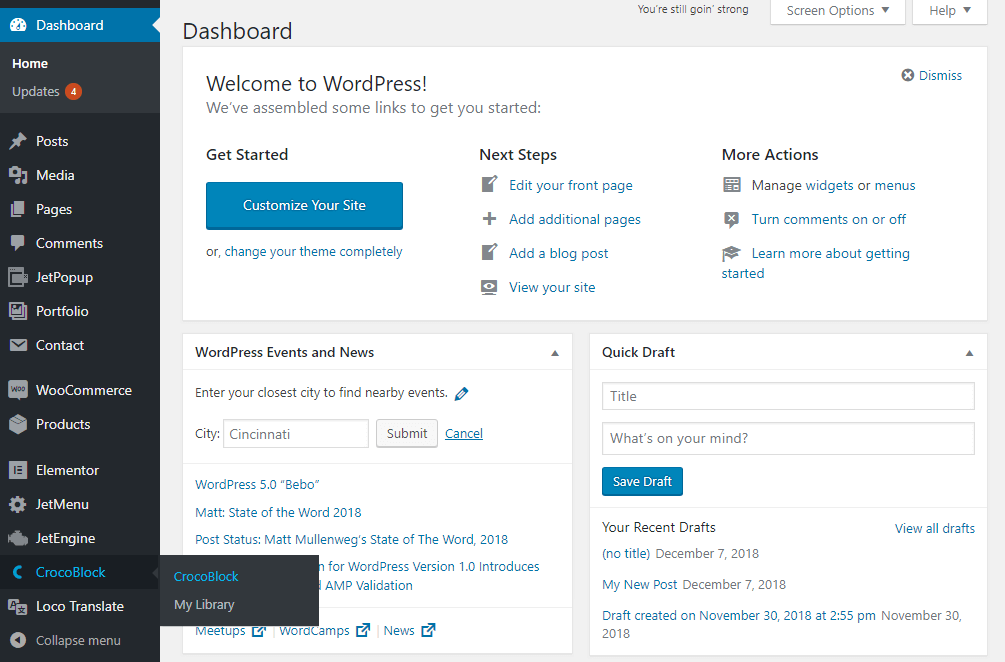Collapse the WordPress Events and News panel
This screenshot has width=1005, height=662.
click(x=555, y=353)
